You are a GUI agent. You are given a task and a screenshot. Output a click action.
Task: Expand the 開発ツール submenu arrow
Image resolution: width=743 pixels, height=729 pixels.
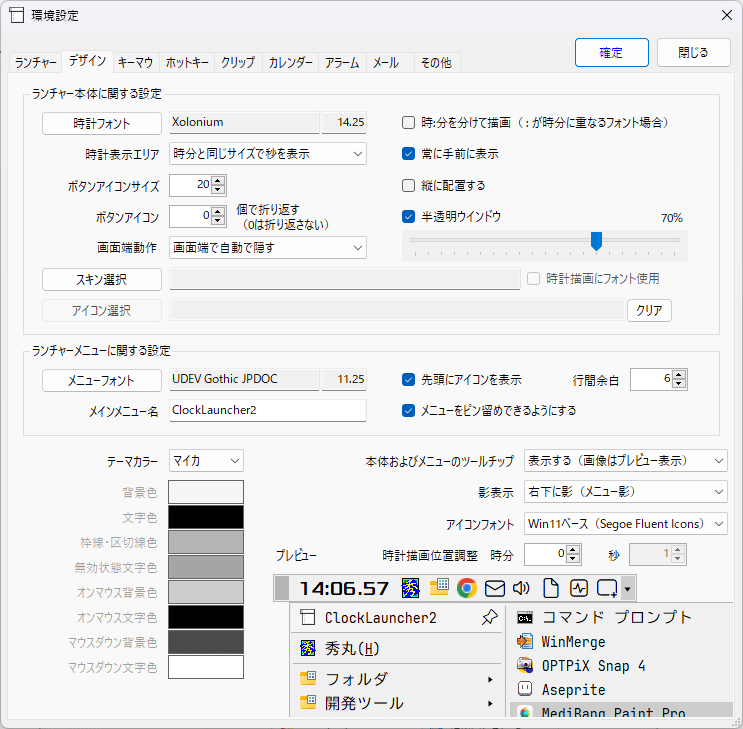(490, 703)
